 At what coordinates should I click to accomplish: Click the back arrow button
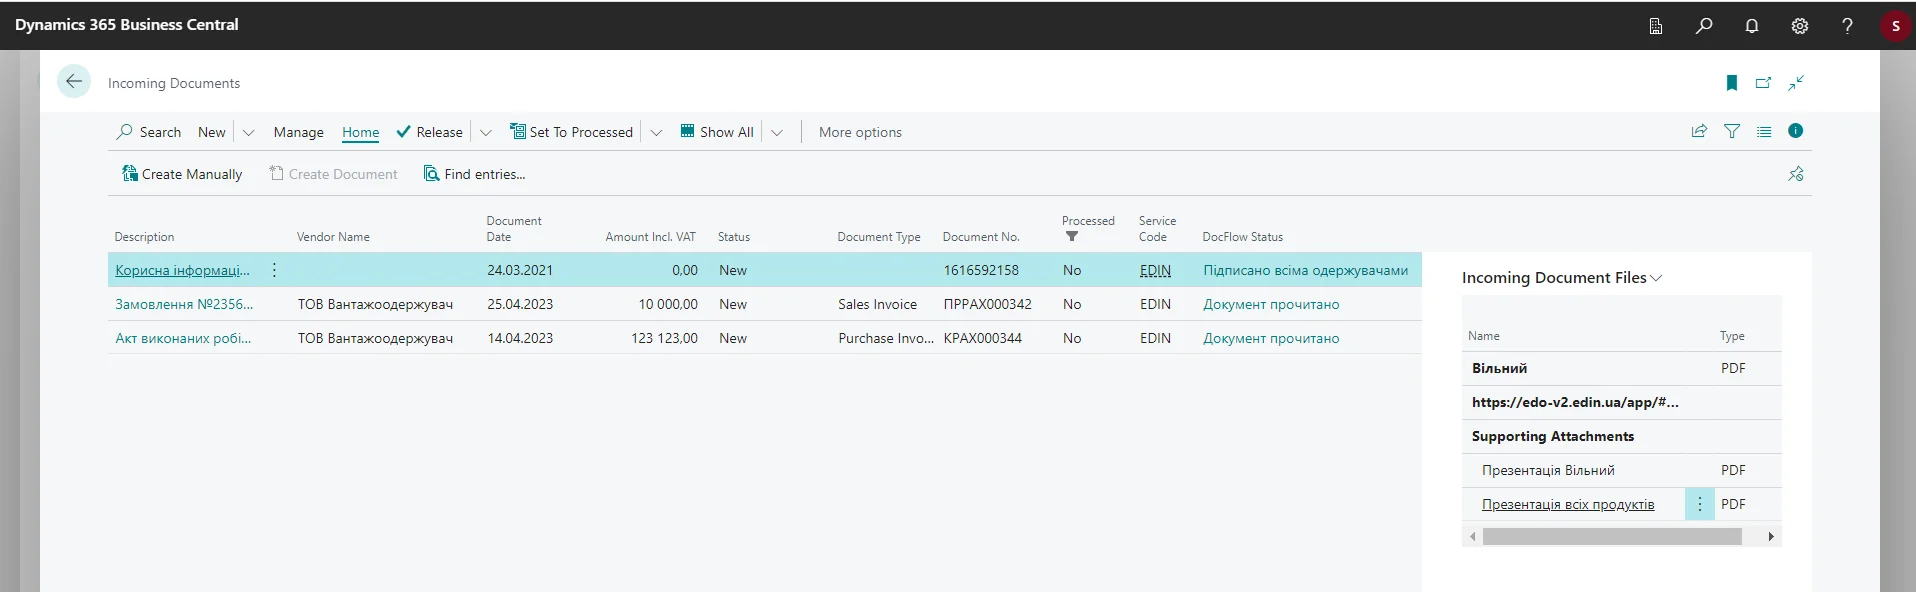click(74, 82)
